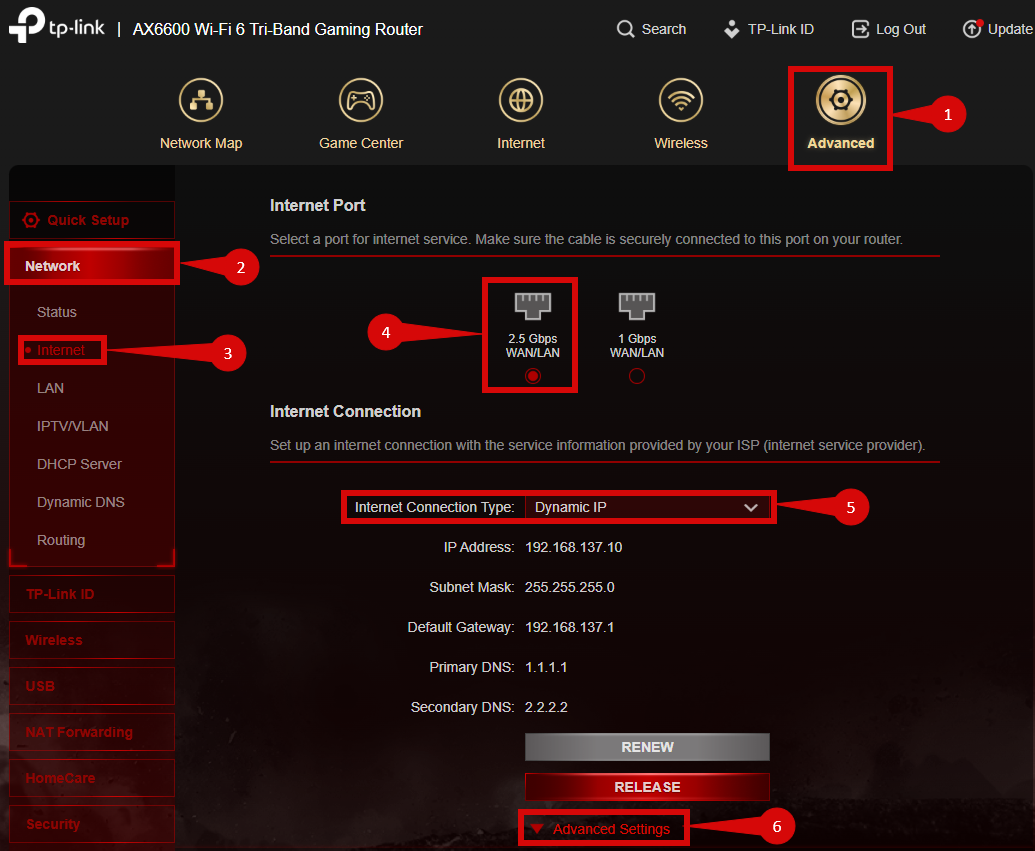Select the Advanced gear icon

[840, 100]
